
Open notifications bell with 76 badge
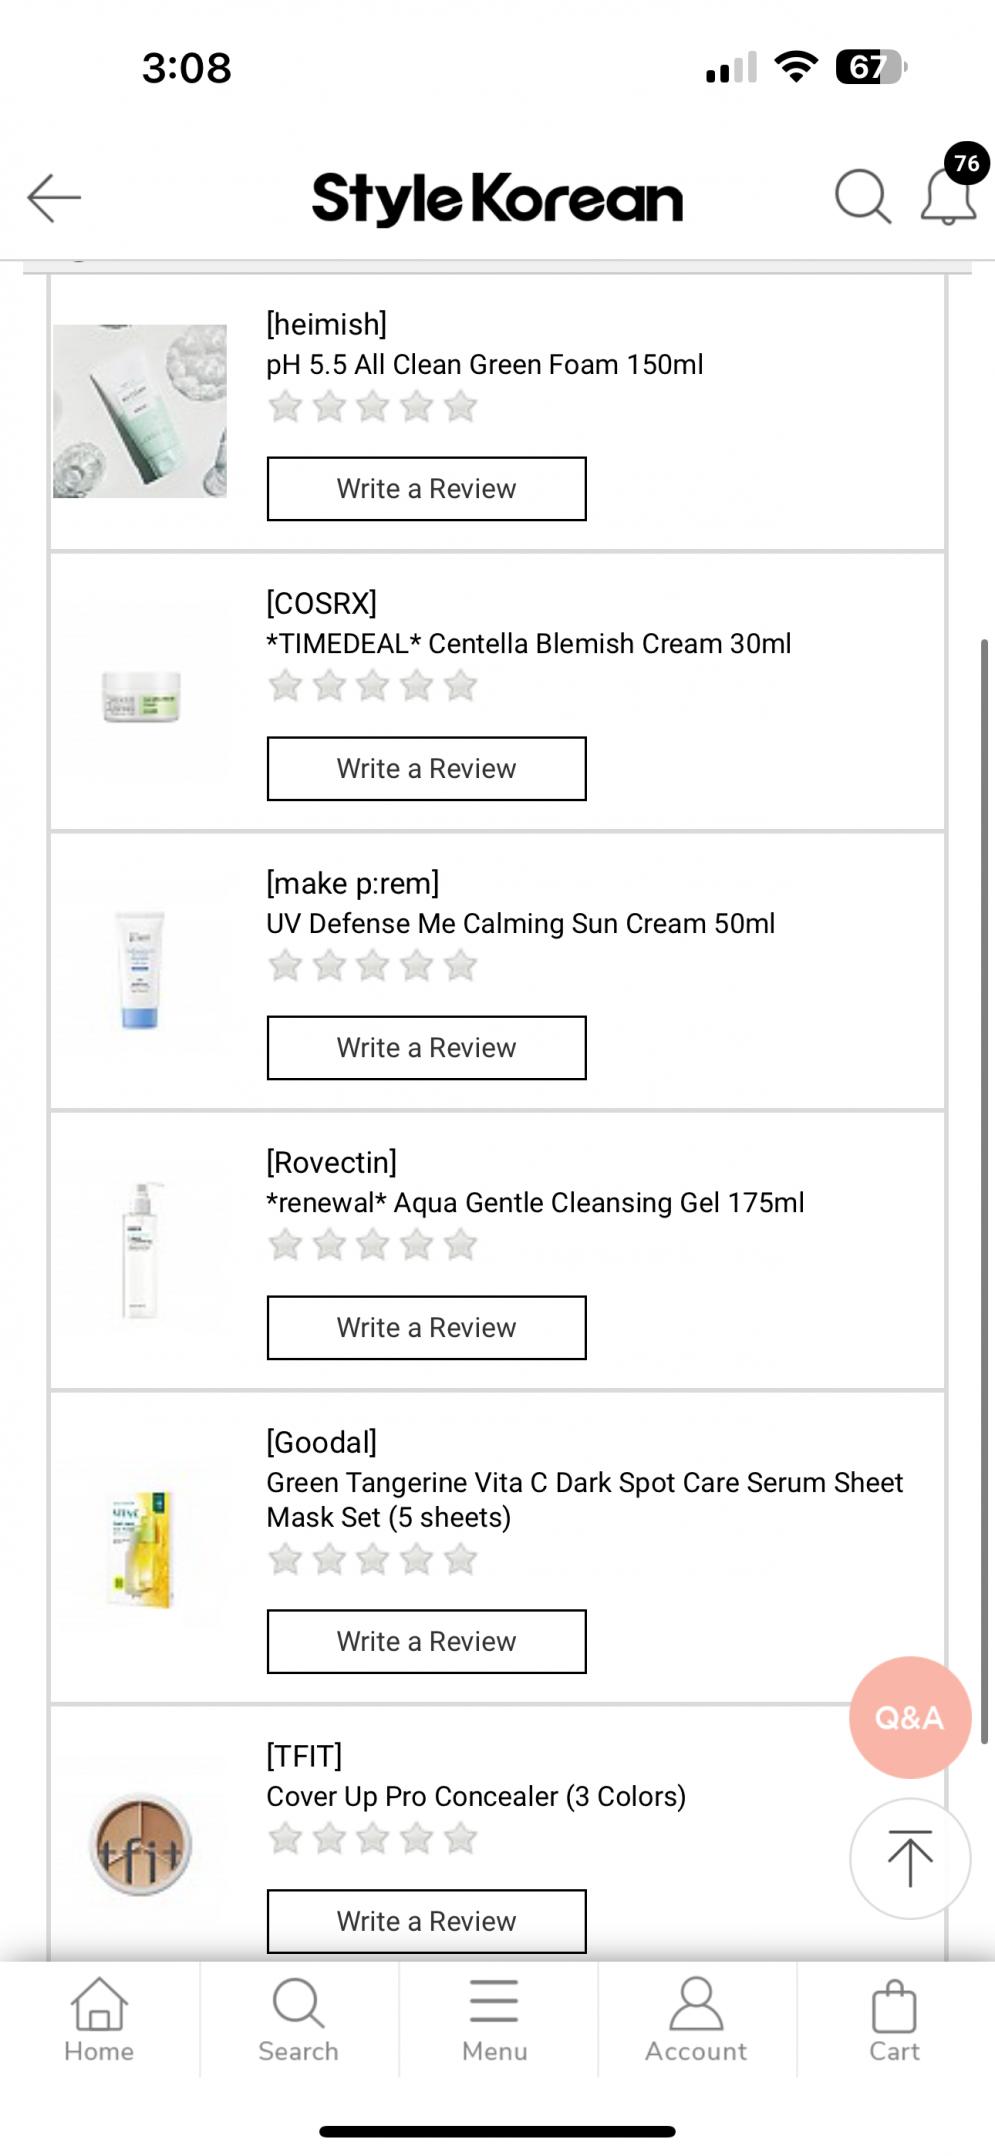point(948,196)
